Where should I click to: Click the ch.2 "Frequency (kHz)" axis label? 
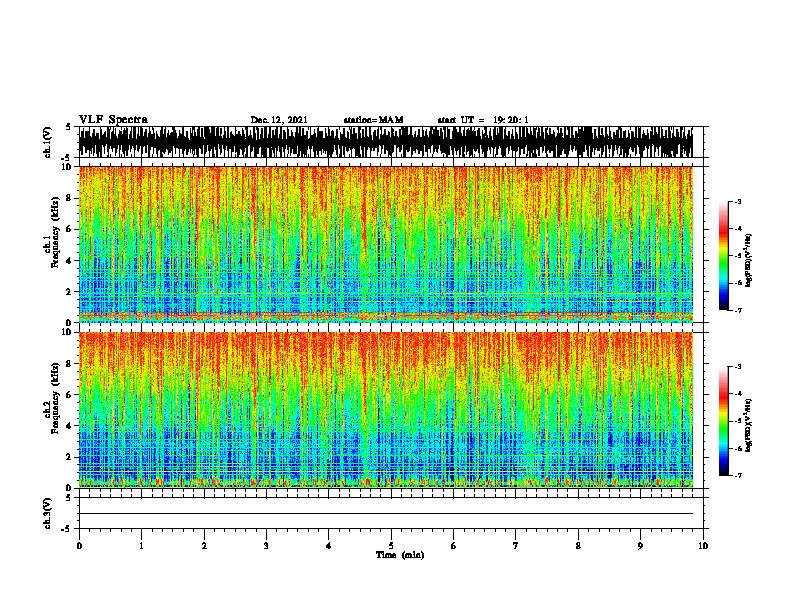(x=55, y=398)
